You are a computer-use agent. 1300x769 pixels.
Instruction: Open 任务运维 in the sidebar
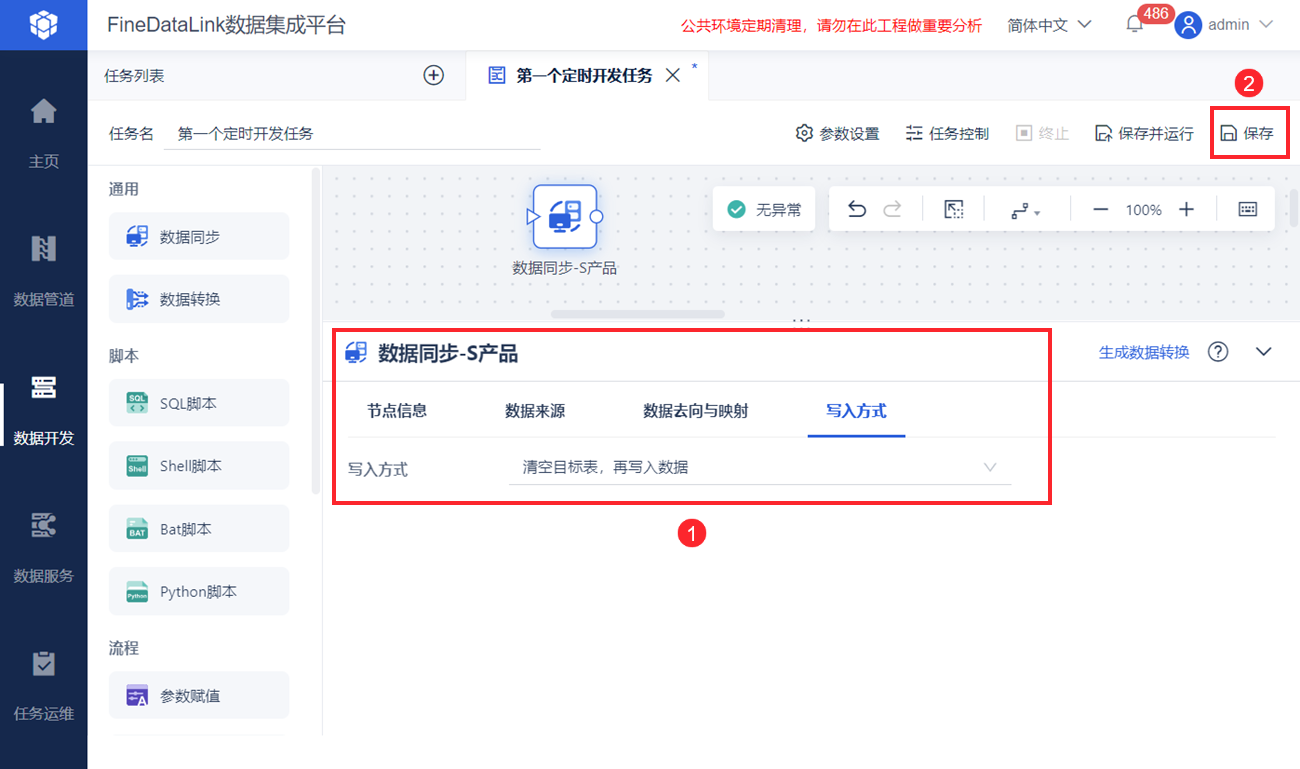tap(43, 687)
